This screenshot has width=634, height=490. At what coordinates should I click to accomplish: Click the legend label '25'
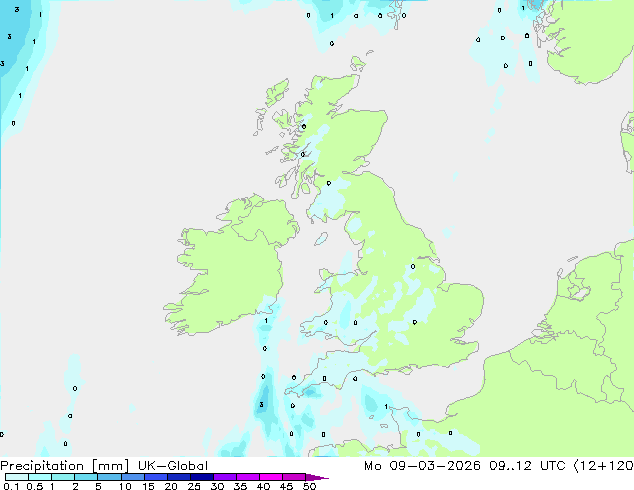194,486
